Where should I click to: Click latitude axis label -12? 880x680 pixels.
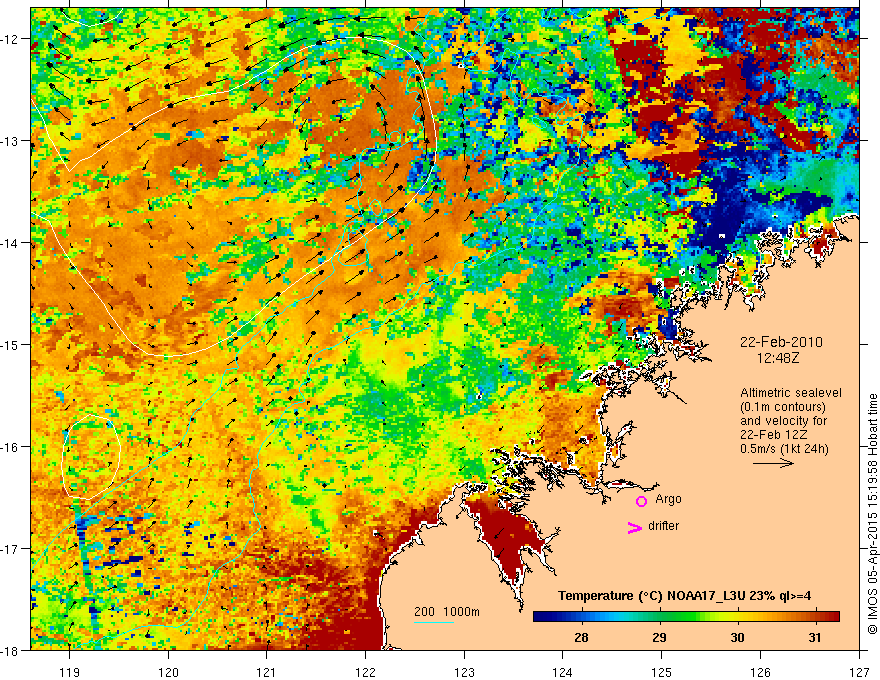click(12, 39)
